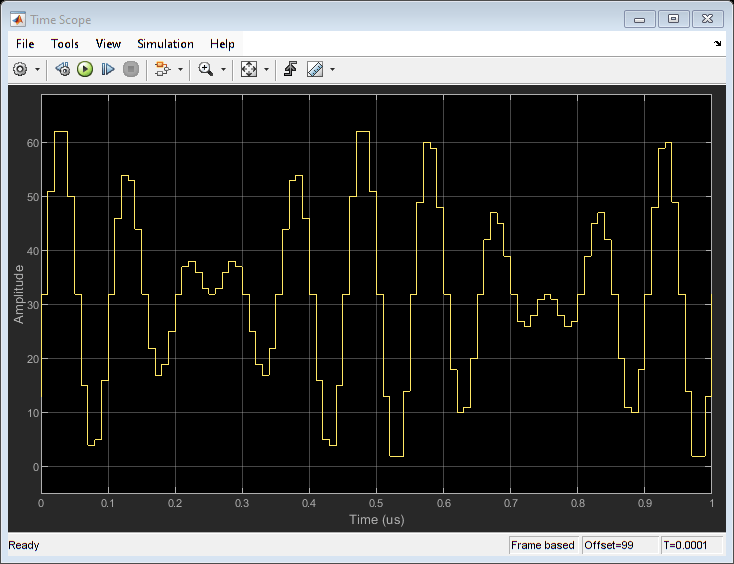The height and width of the screenshot is (564, 734).
Task: Click the step forward icon
Action: point(108,69)
